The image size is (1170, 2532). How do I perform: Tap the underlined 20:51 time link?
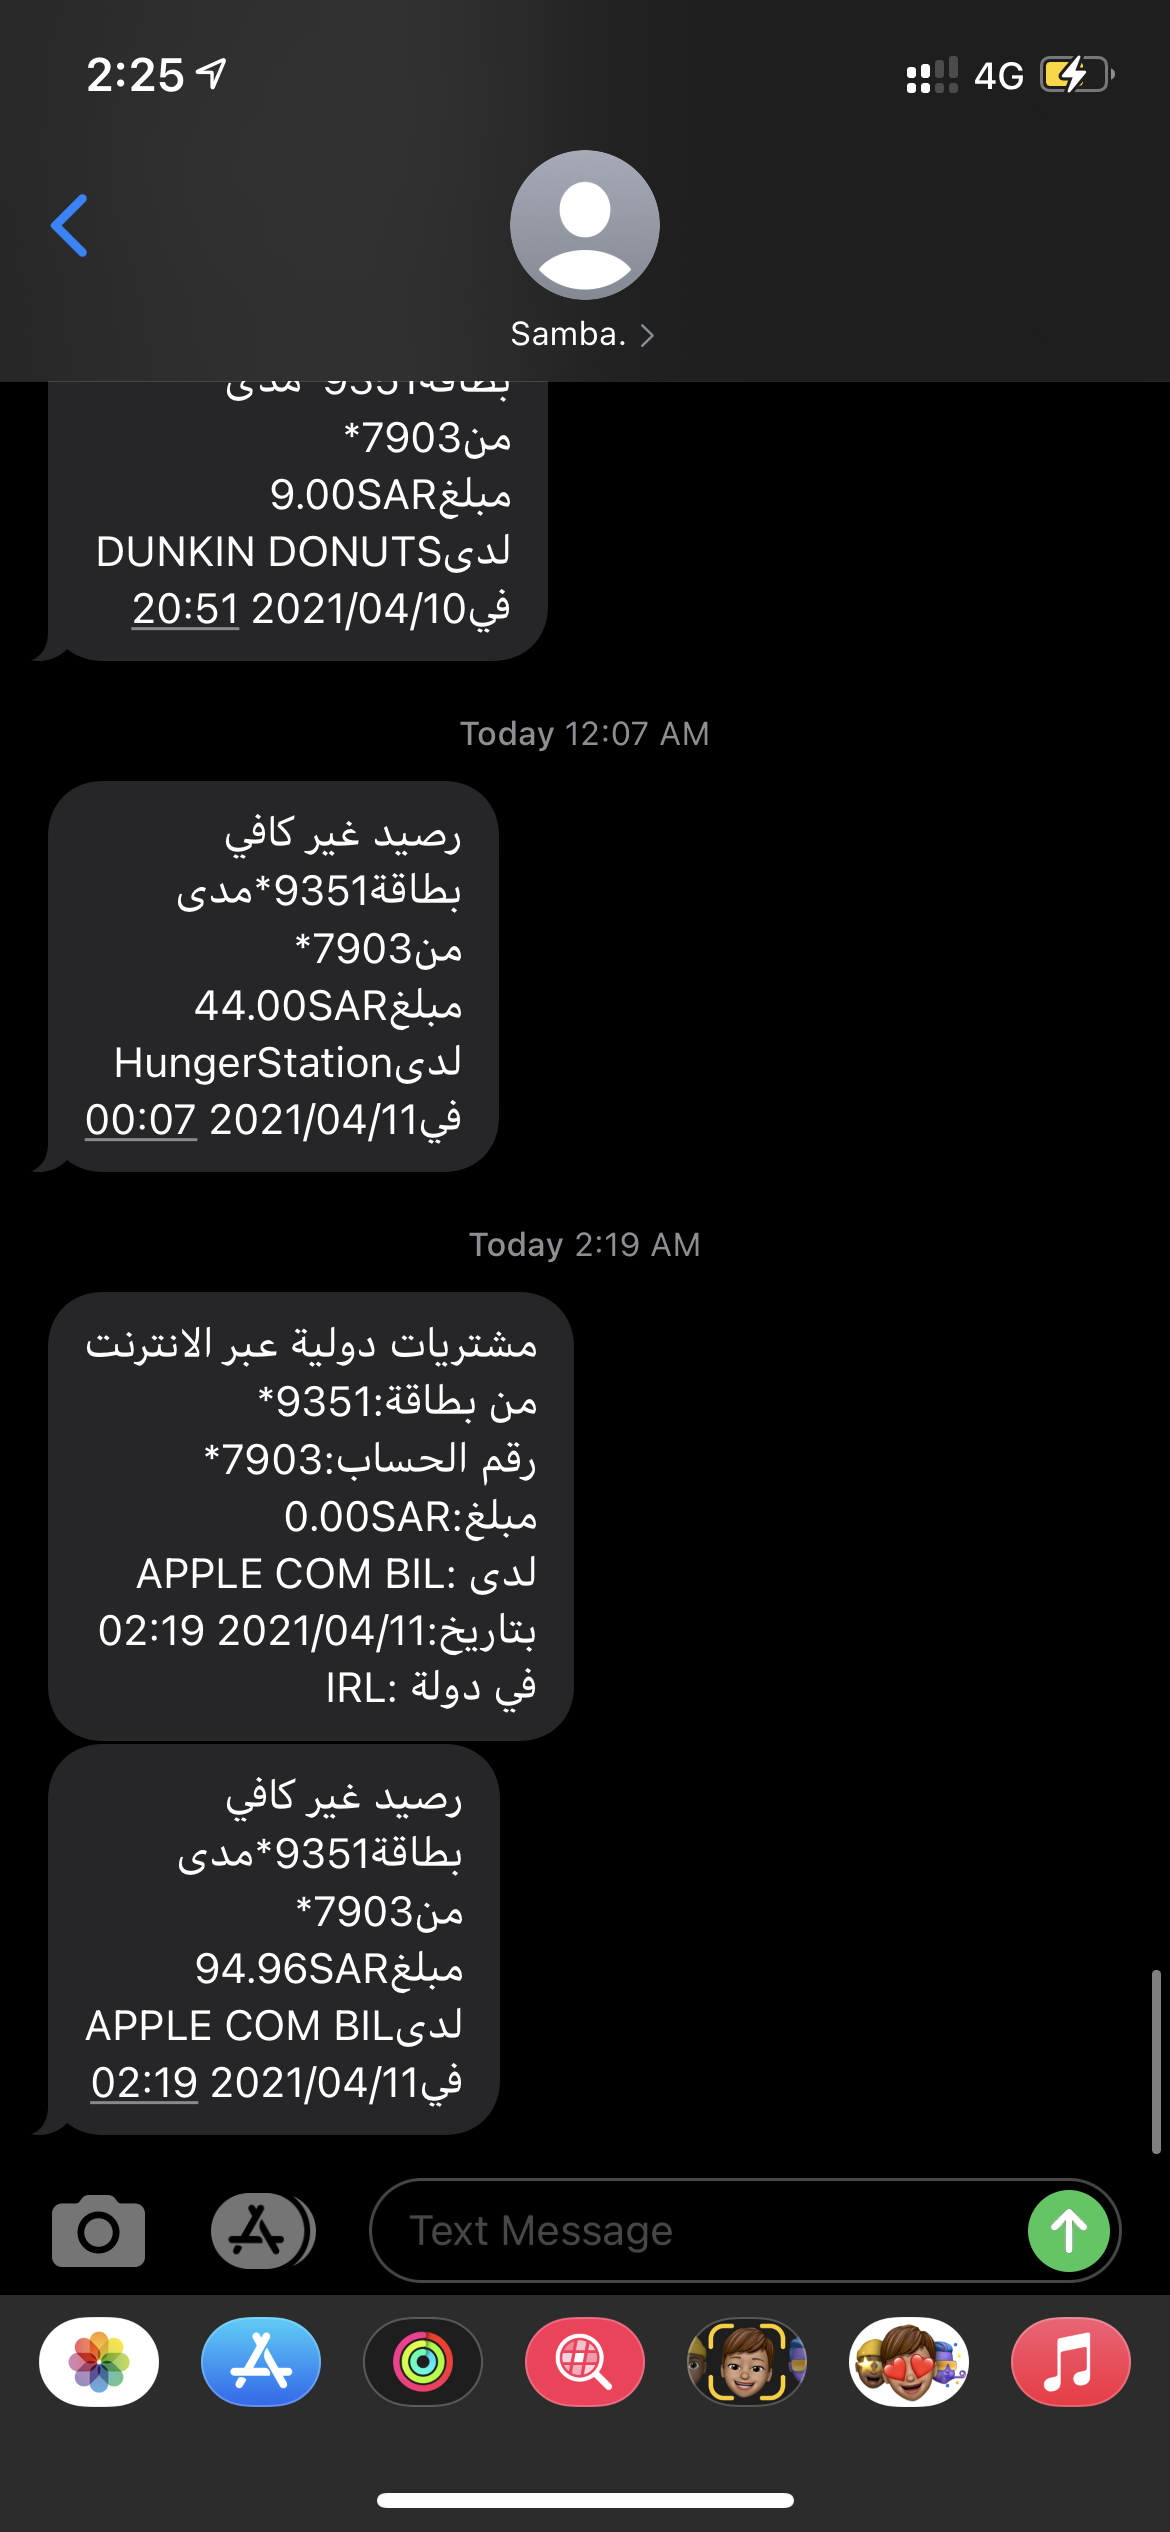coord(186,609)
